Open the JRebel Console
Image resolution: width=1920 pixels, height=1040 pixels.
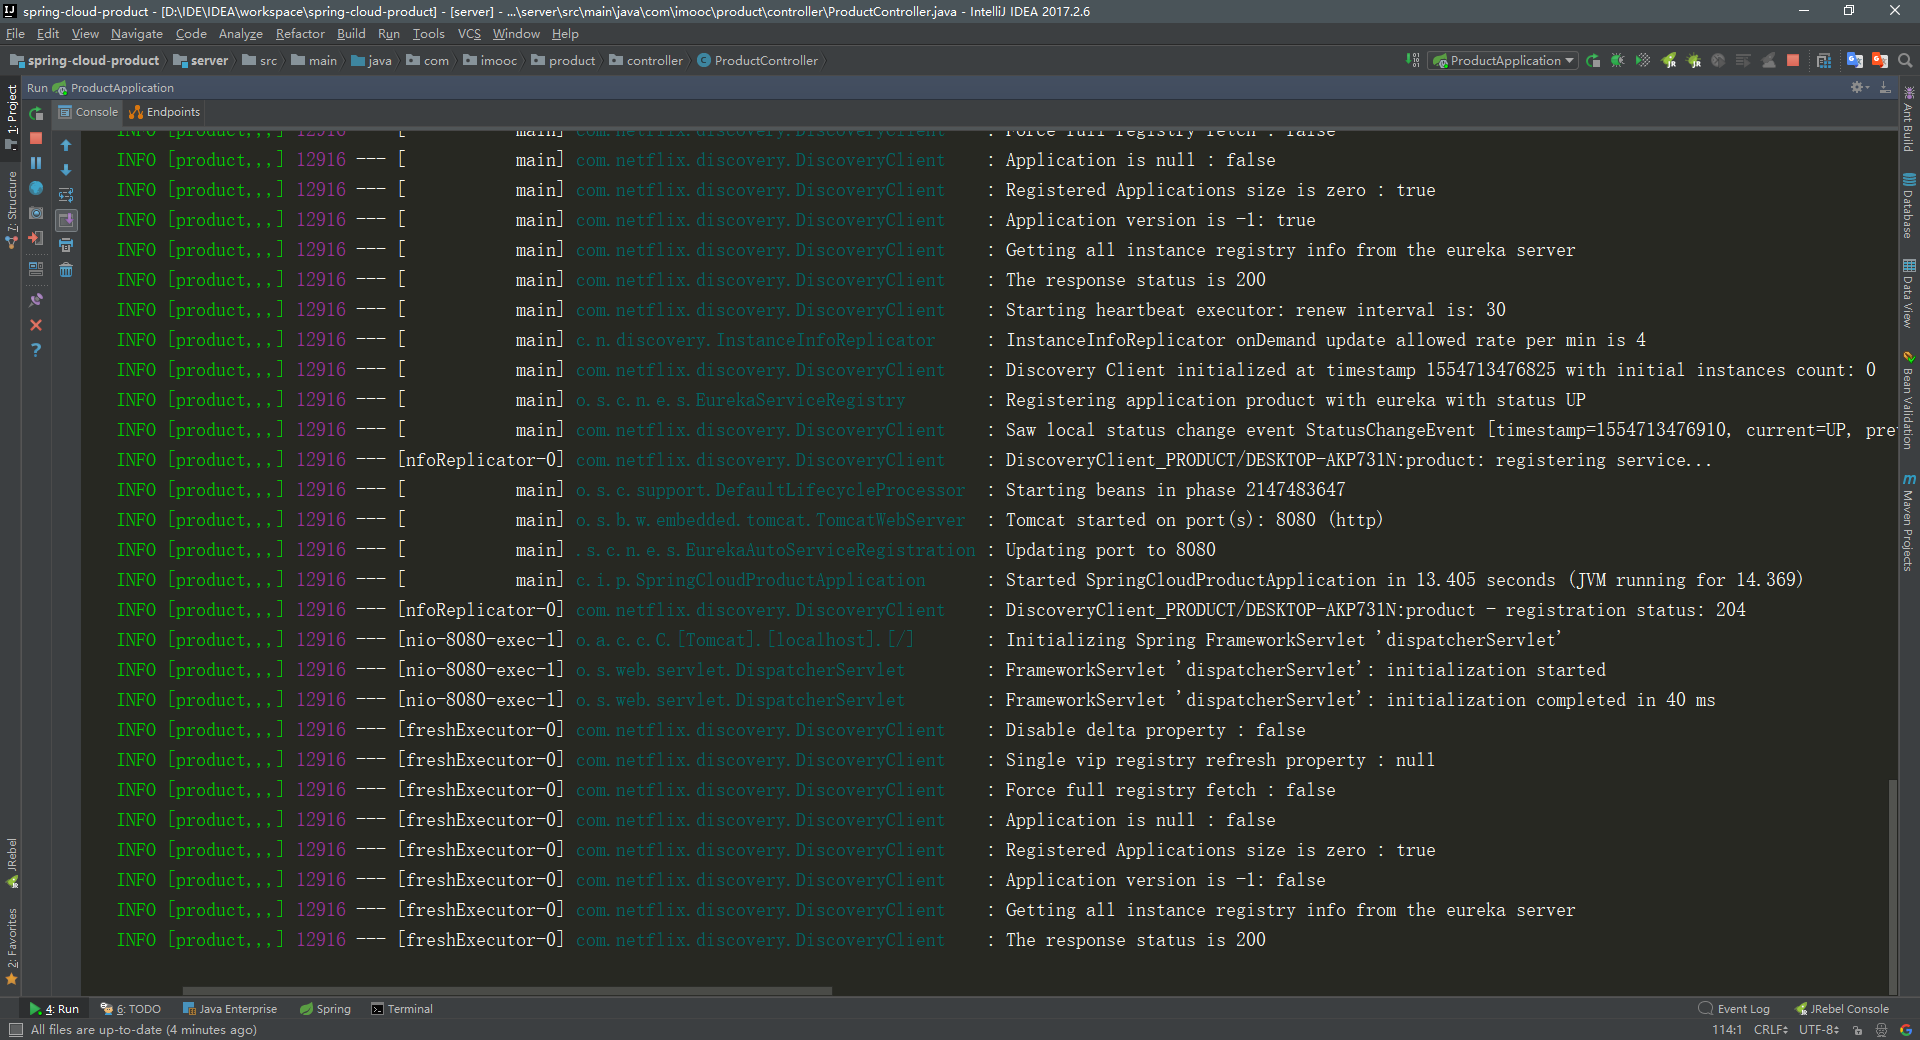1842,1009
